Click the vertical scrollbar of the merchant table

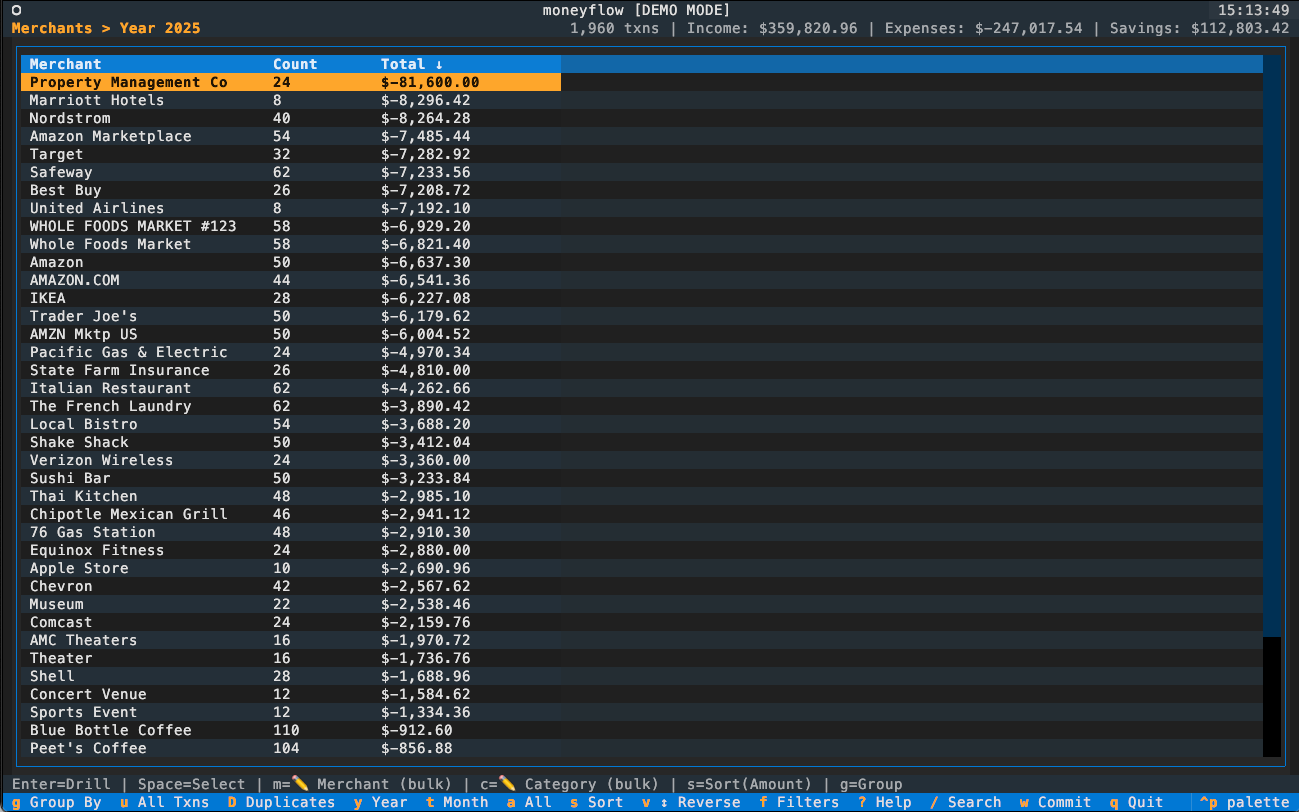click(1271, 405)
